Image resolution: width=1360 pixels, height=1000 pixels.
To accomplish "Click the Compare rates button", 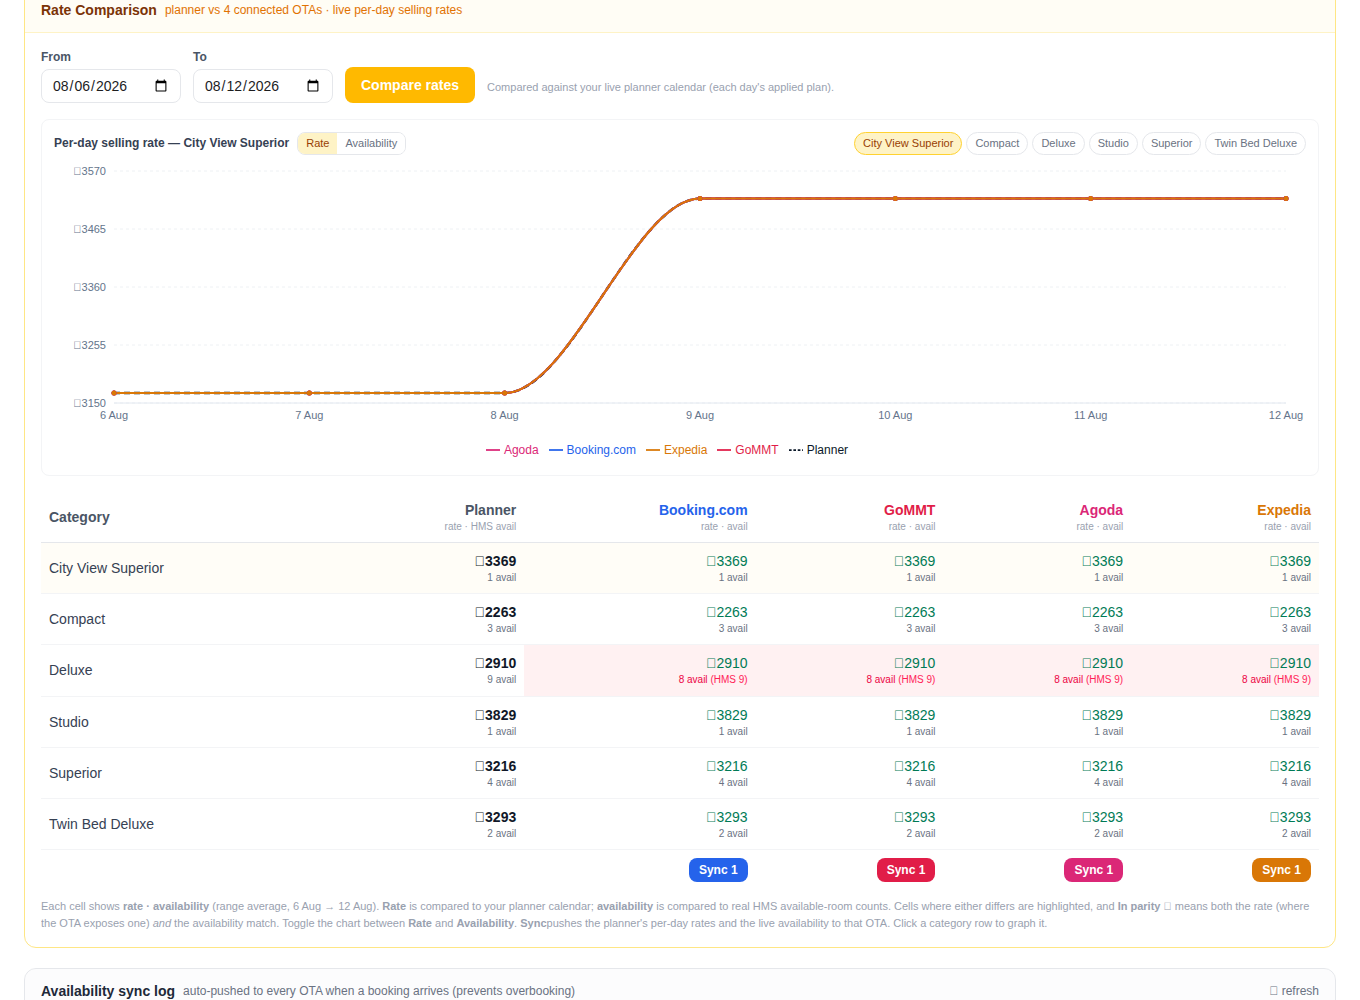I will pos(410,85).
